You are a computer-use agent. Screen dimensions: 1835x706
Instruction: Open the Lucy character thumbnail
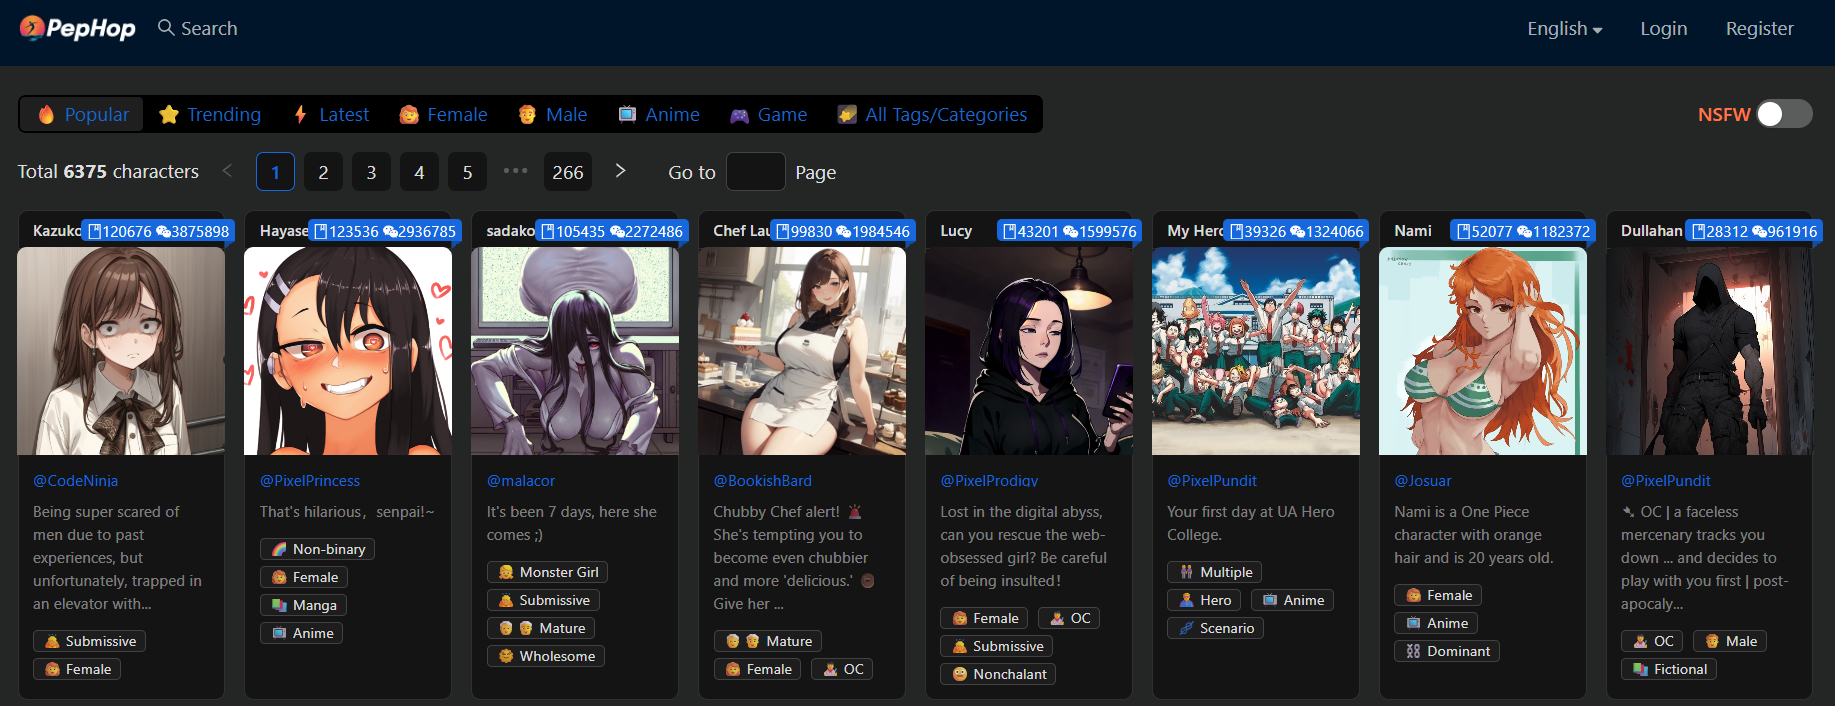pos(1029,351)
